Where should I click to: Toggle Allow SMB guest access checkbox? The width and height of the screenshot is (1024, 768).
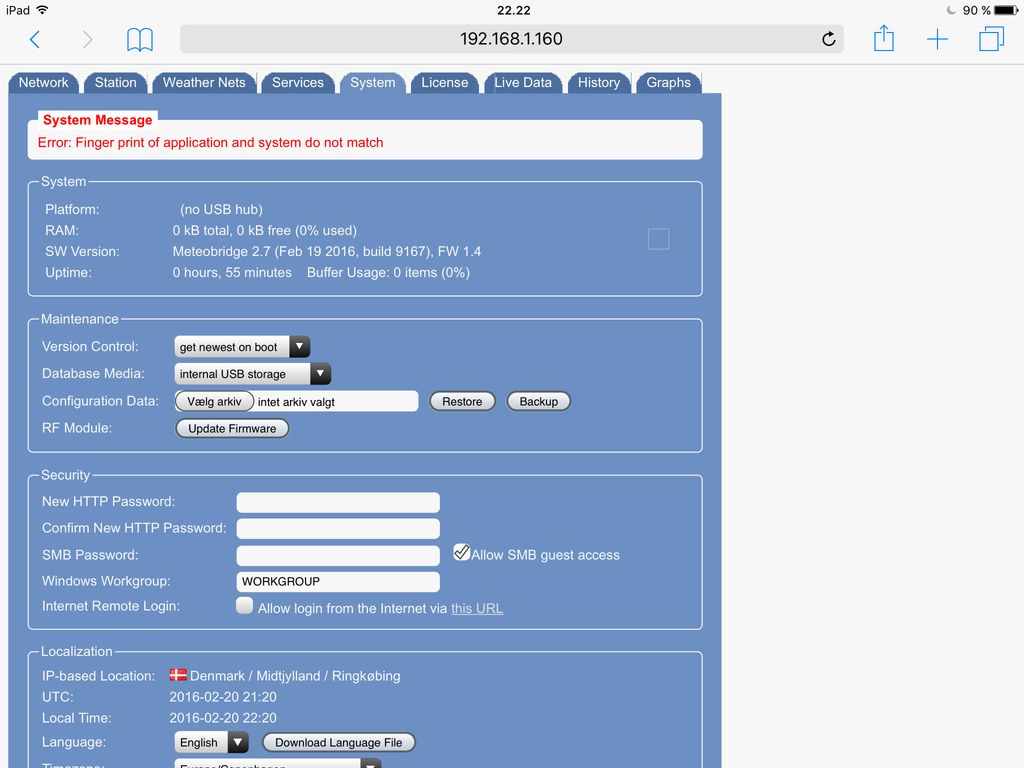(461, 553)
